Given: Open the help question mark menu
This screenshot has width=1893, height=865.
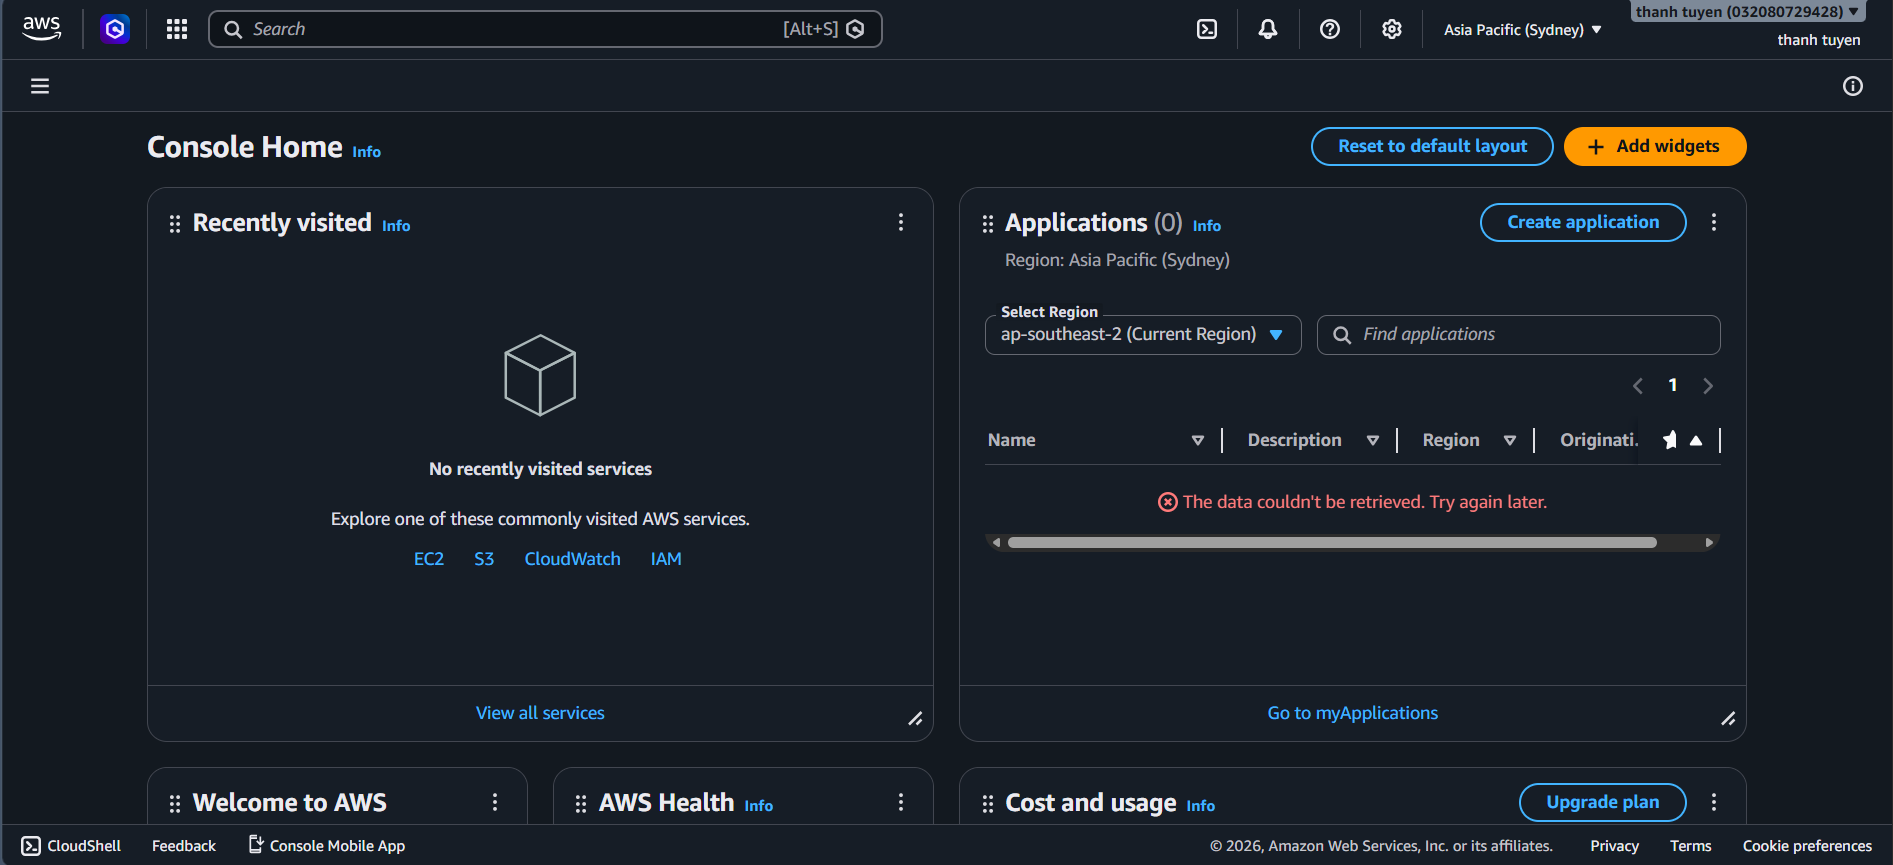Looking at the screenshot, I should 1330,29.
